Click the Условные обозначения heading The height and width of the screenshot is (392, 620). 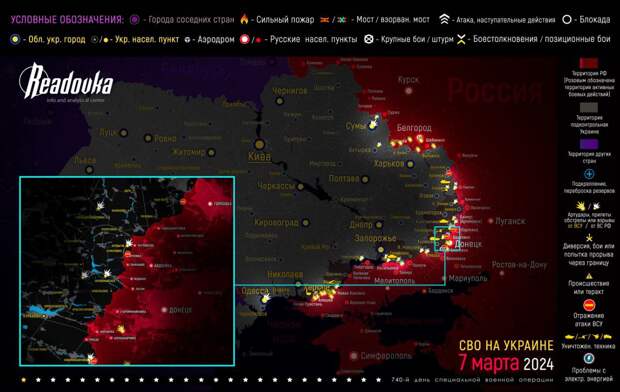click(67, 20)
